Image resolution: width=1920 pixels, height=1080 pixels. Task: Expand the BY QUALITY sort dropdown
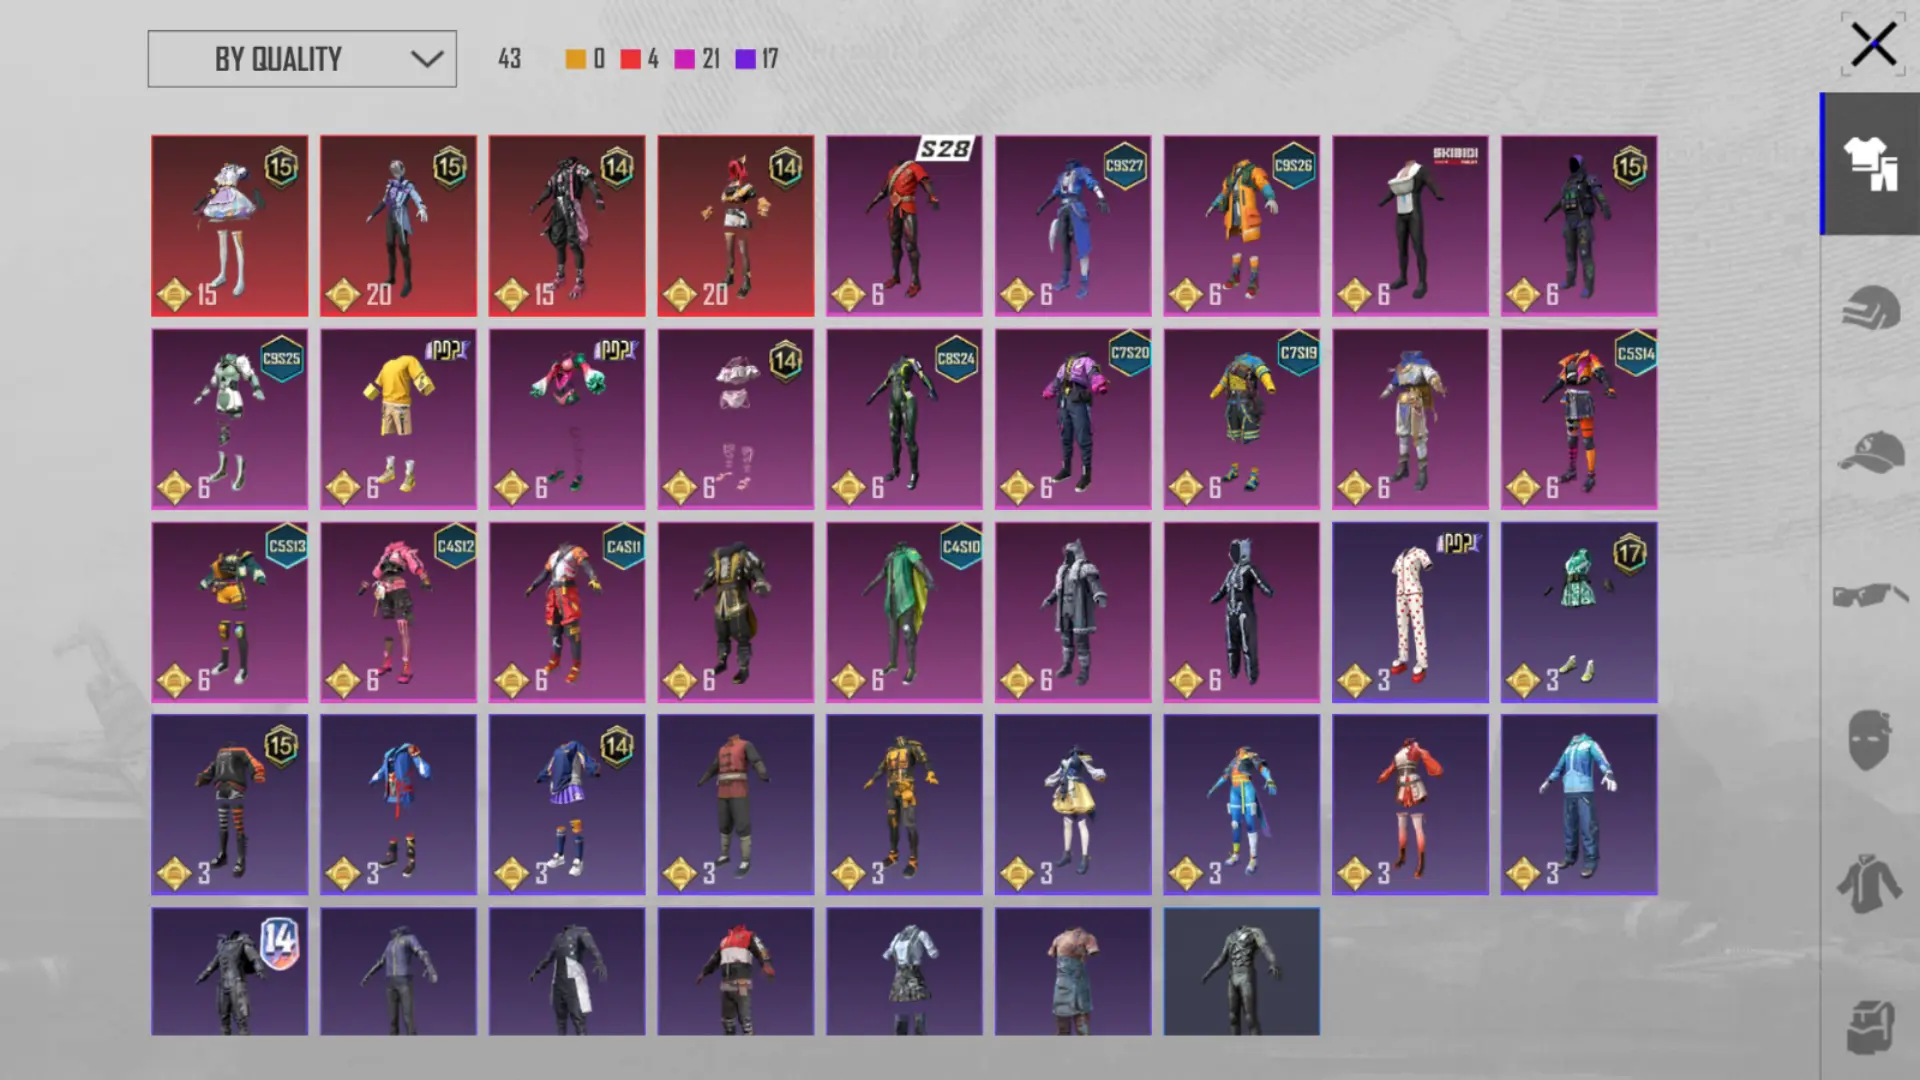[301, 59]
